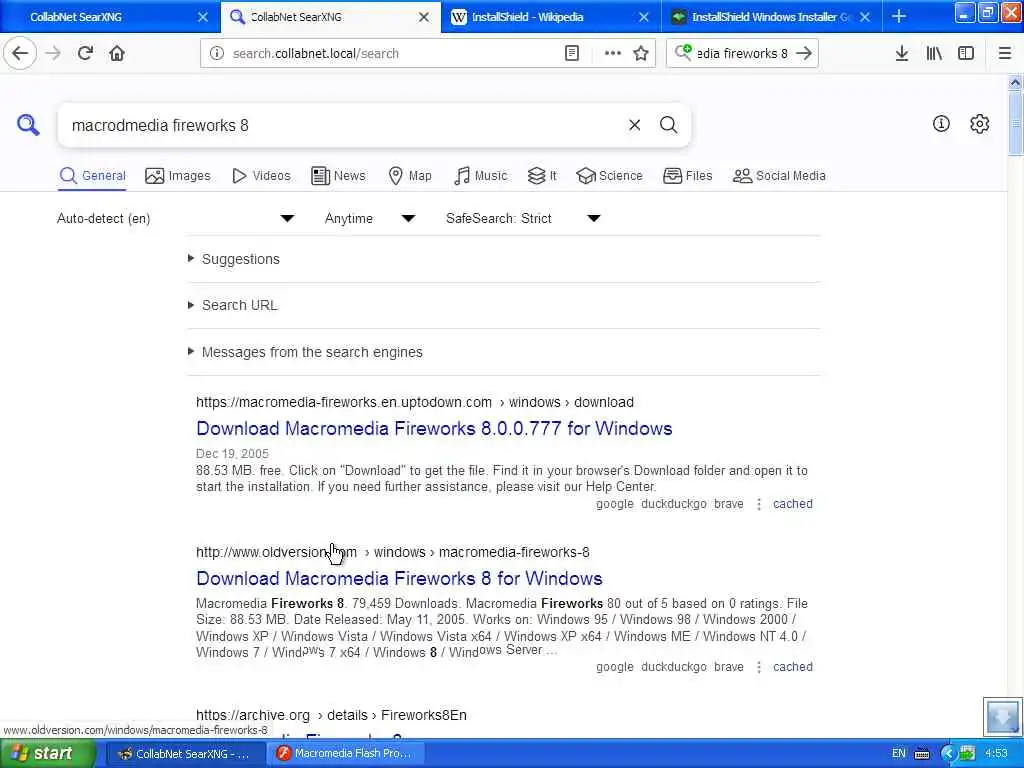Switch to Macromedia Flash Pro taskbar window
Viewport: 1024px width, 768px height.
tap(345, 754)
